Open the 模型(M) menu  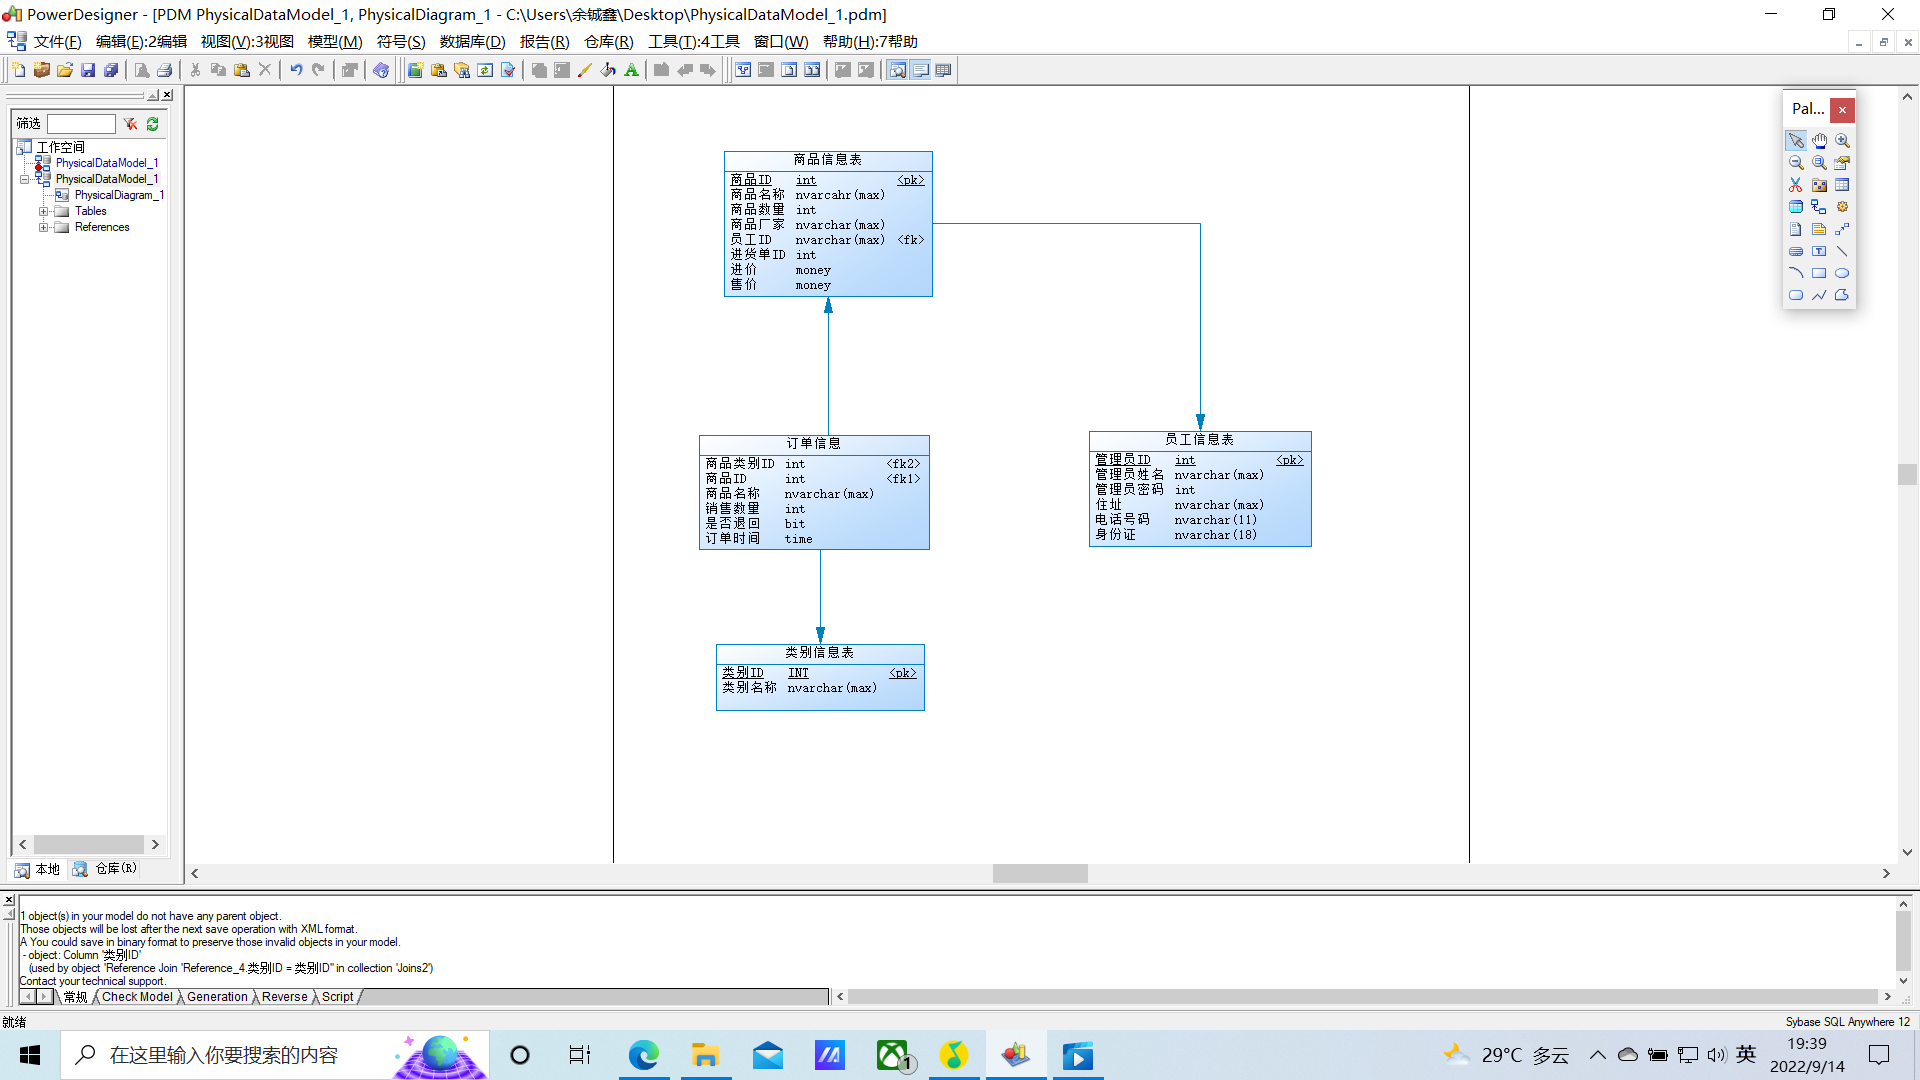(x=335, y=41)
